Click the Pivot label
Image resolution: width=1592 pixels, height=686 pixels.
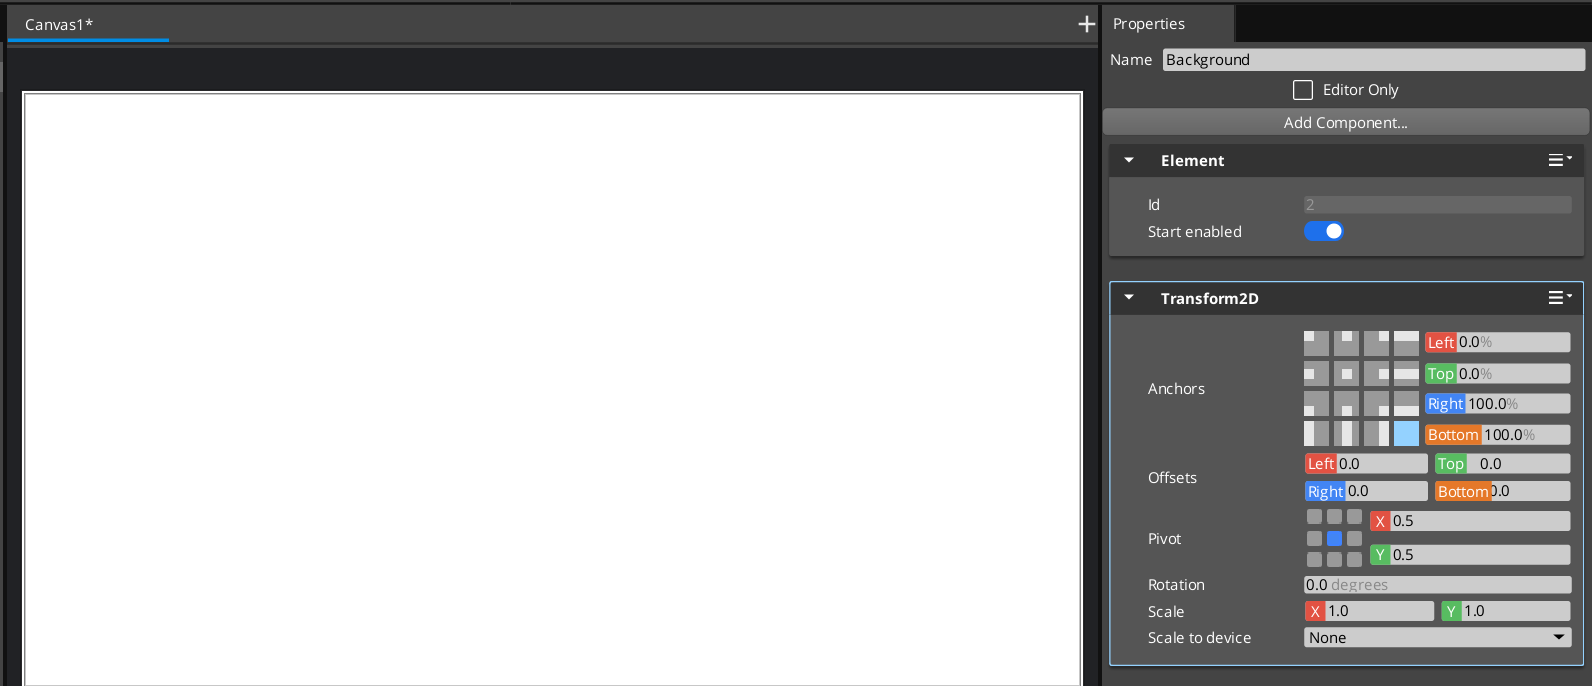(x=1164, y=539)
